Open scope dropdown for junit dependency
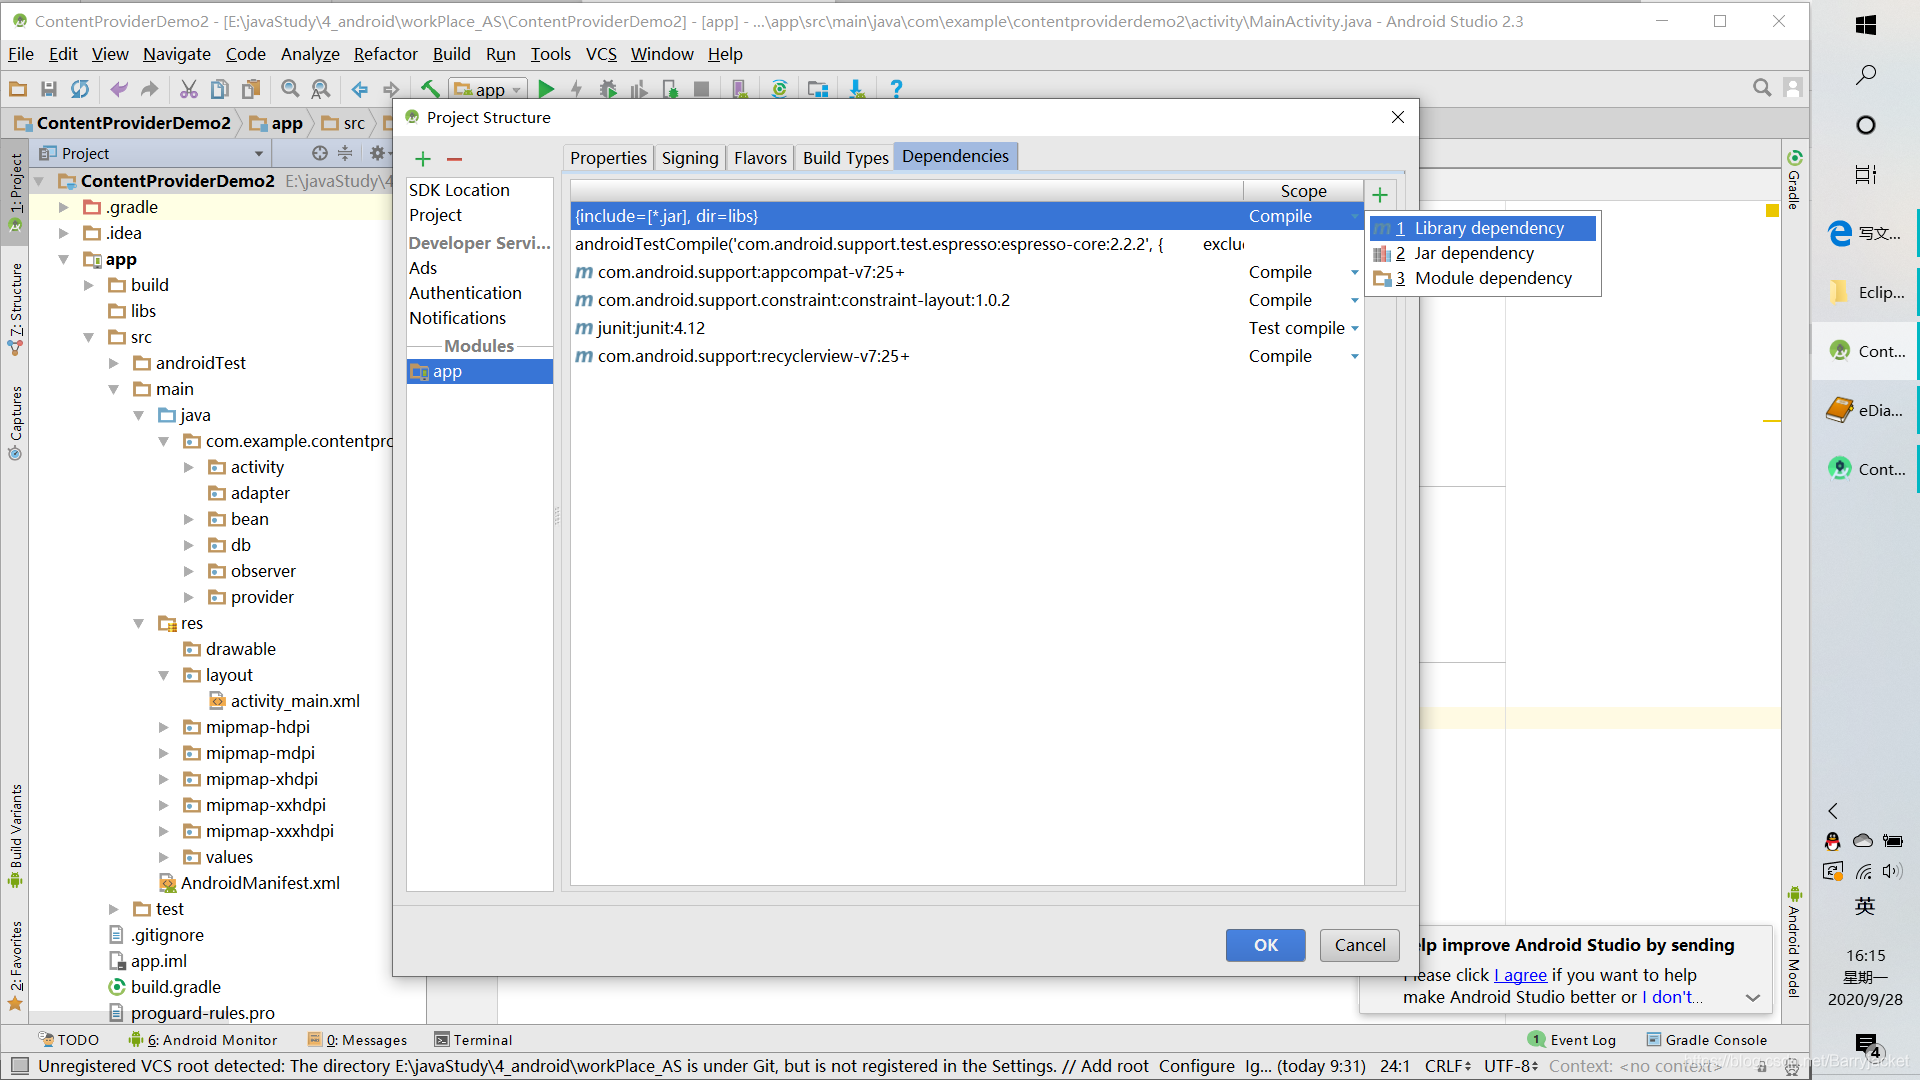Screen dimensions: 1920x1080 coord(1355,328)
